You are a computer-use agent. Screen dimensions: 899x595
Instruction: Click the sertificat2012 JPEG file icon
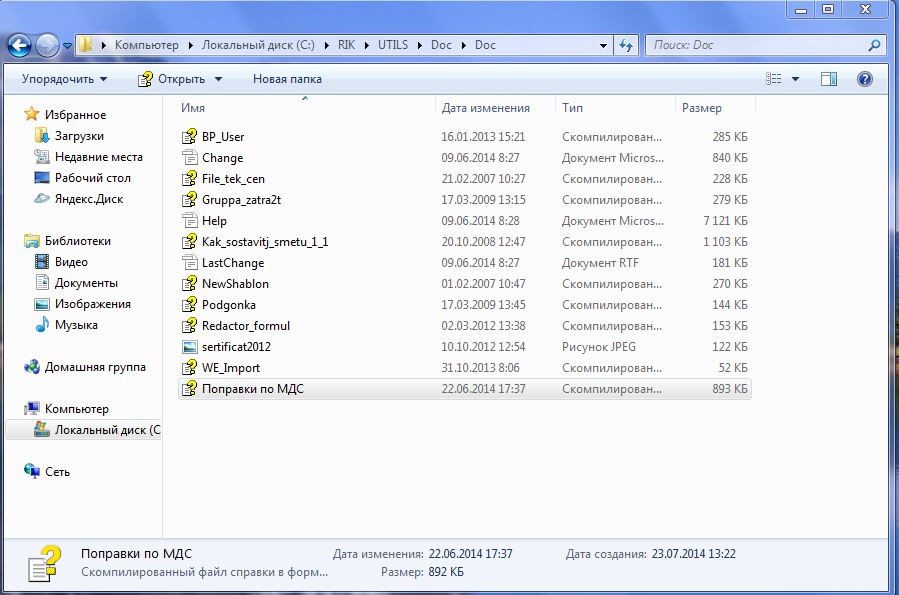[190, 347]
